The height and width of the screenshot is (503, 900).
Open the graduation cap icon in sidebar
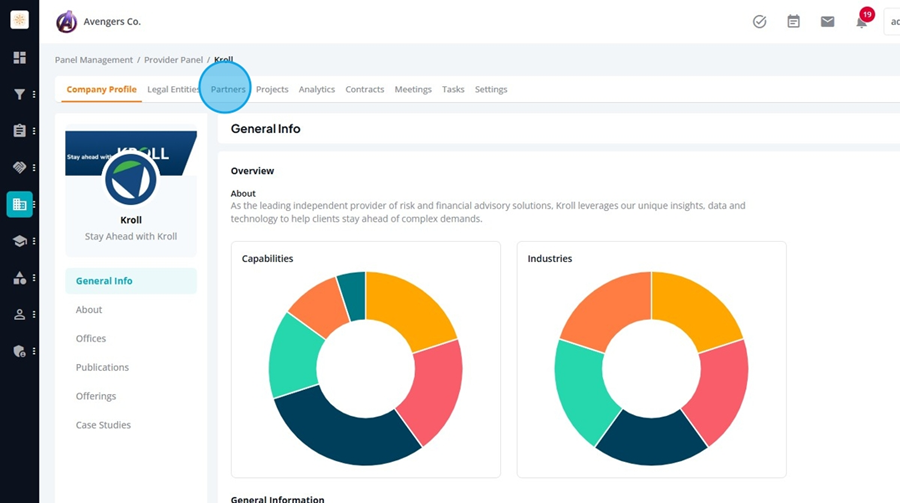pyautogui.click(x=20, y=241)
